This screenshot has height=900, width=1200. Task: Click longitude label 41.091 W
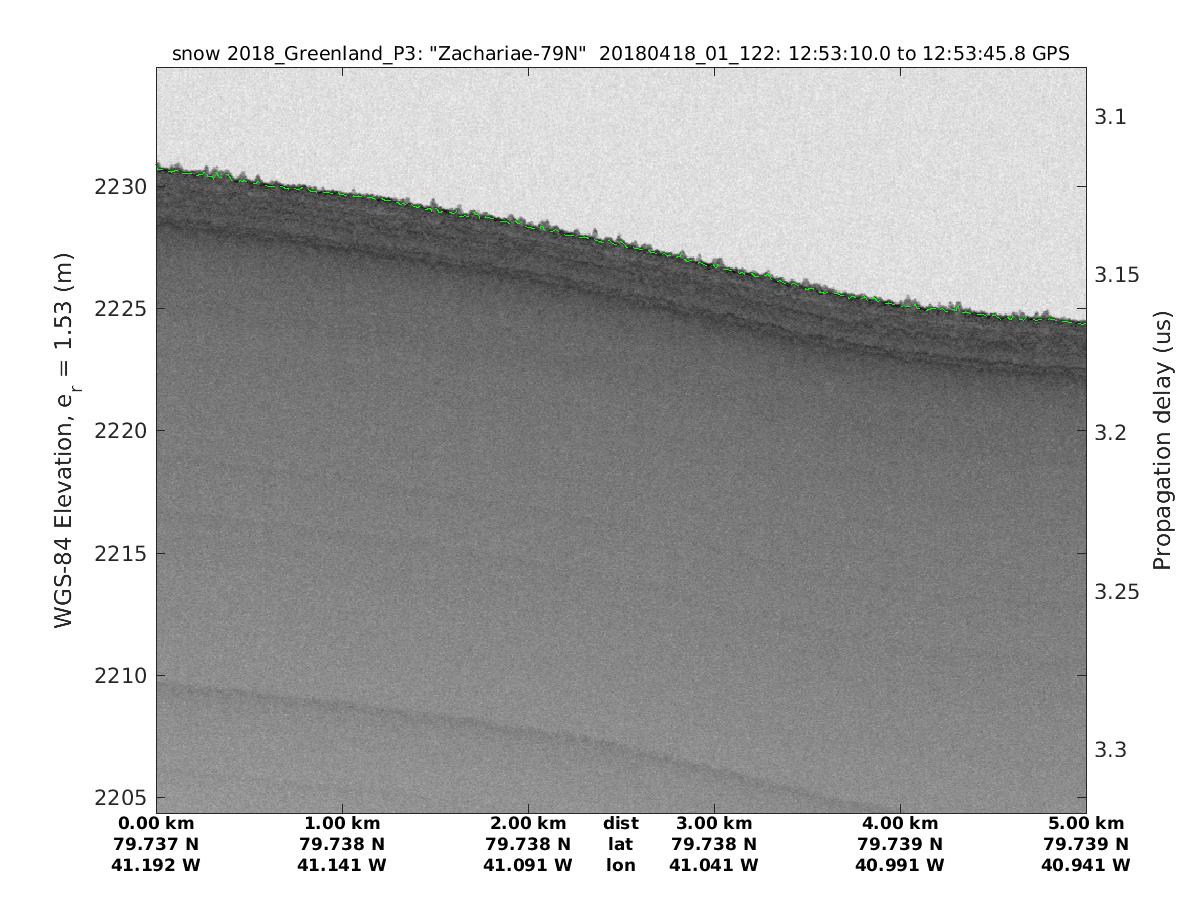click(528, 865)
